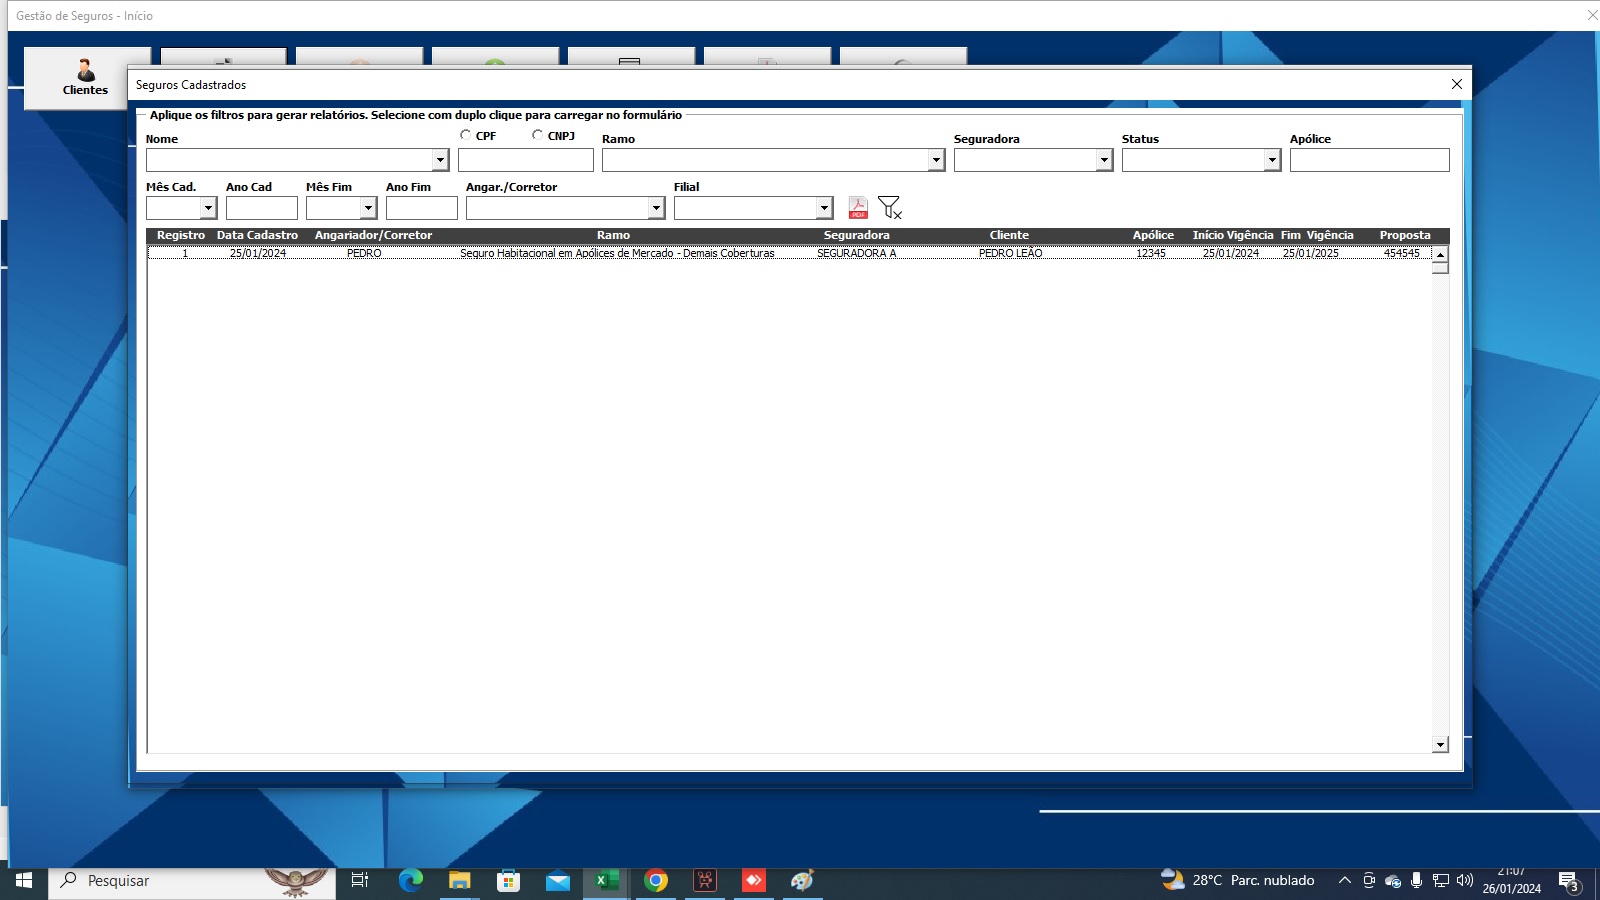The height and width of the screenshot is (900, 1600).
Task: Open the Filial dropdown
Action: pyautogui.click(x=824, y=208)
